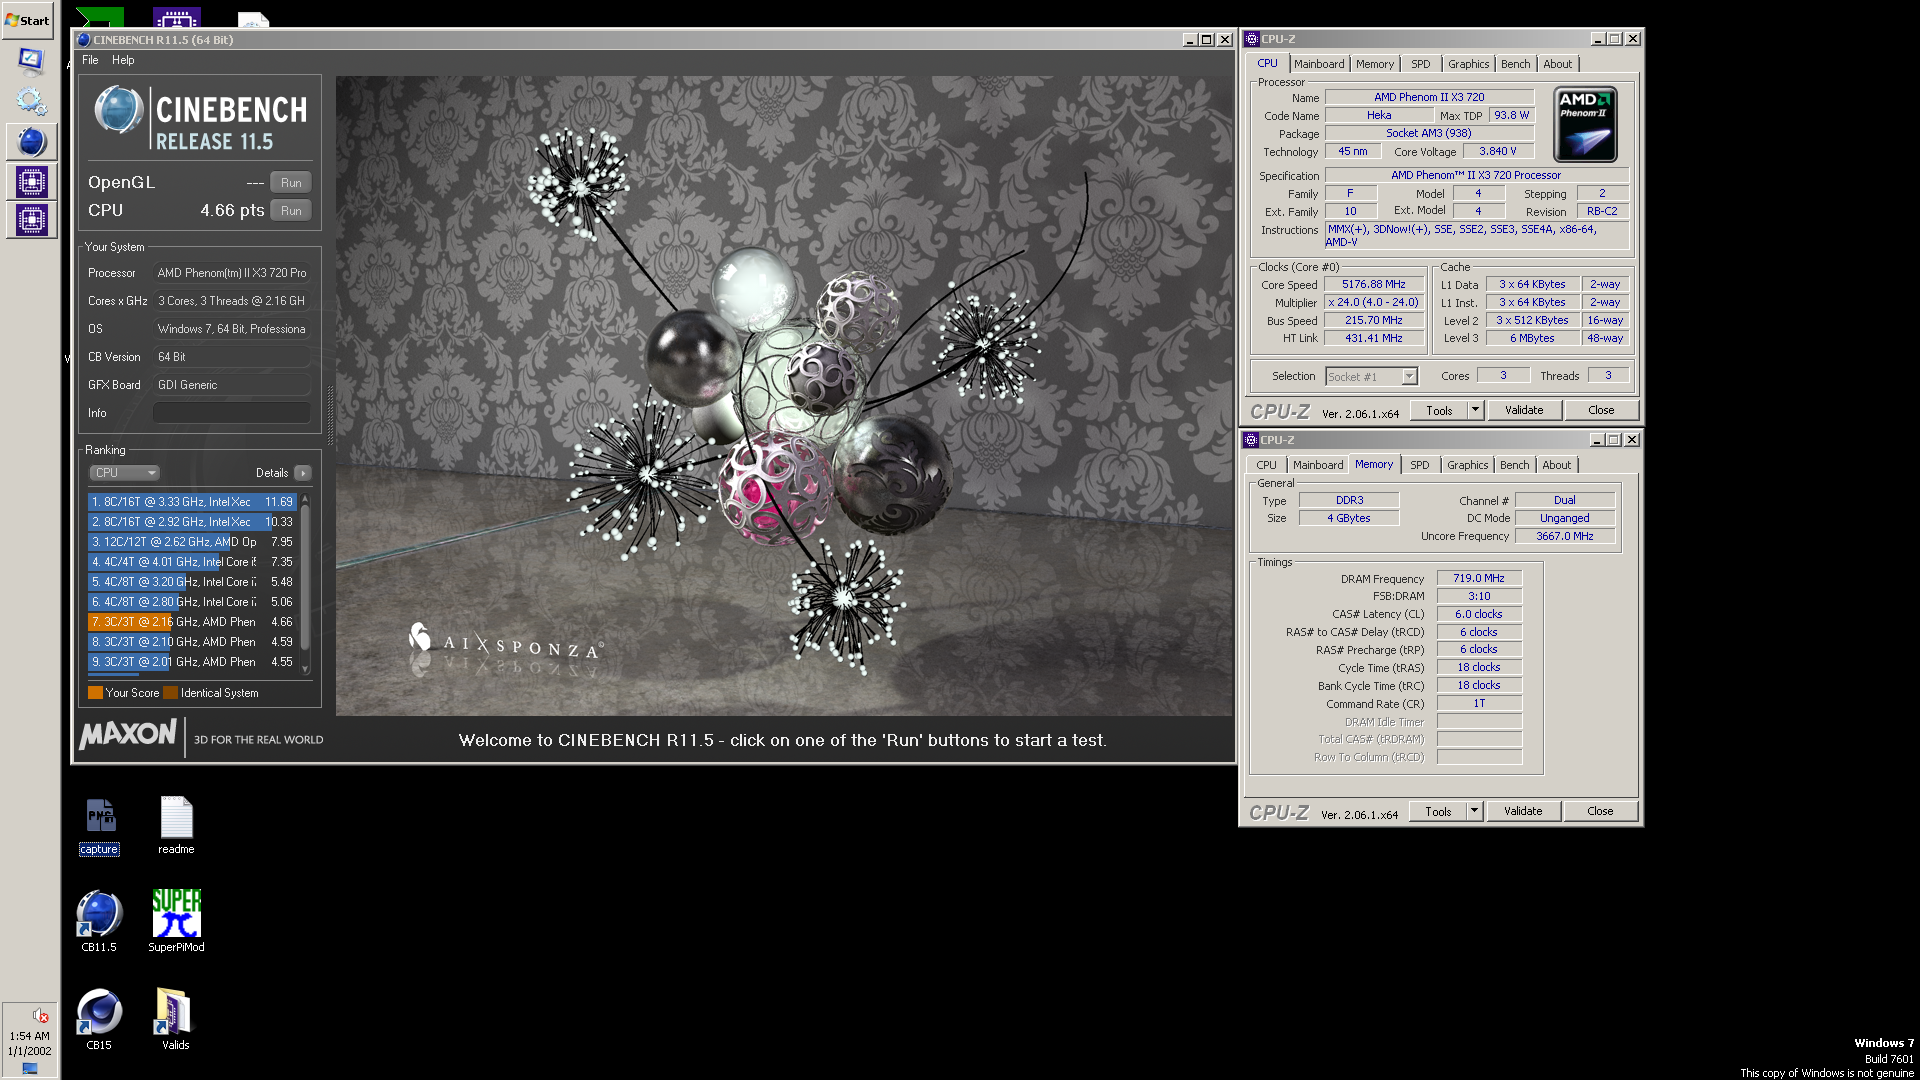The image size is (1920, 1080).
Task: Click the top CPU-Z title bar icon
Action: (x=1251, y=39)
